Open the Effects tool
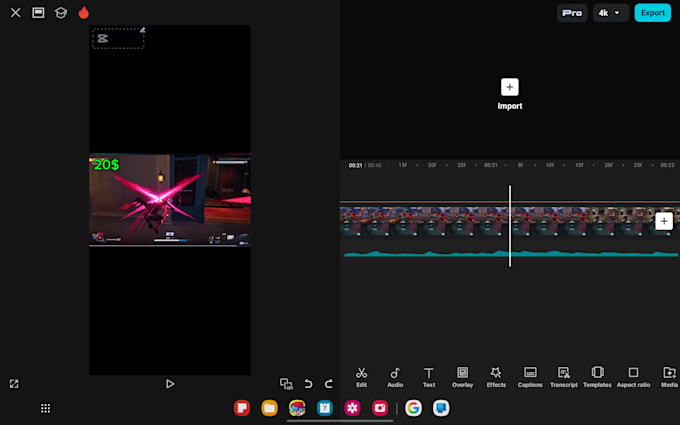Screen dimensions: 680x425 point(496,377)
